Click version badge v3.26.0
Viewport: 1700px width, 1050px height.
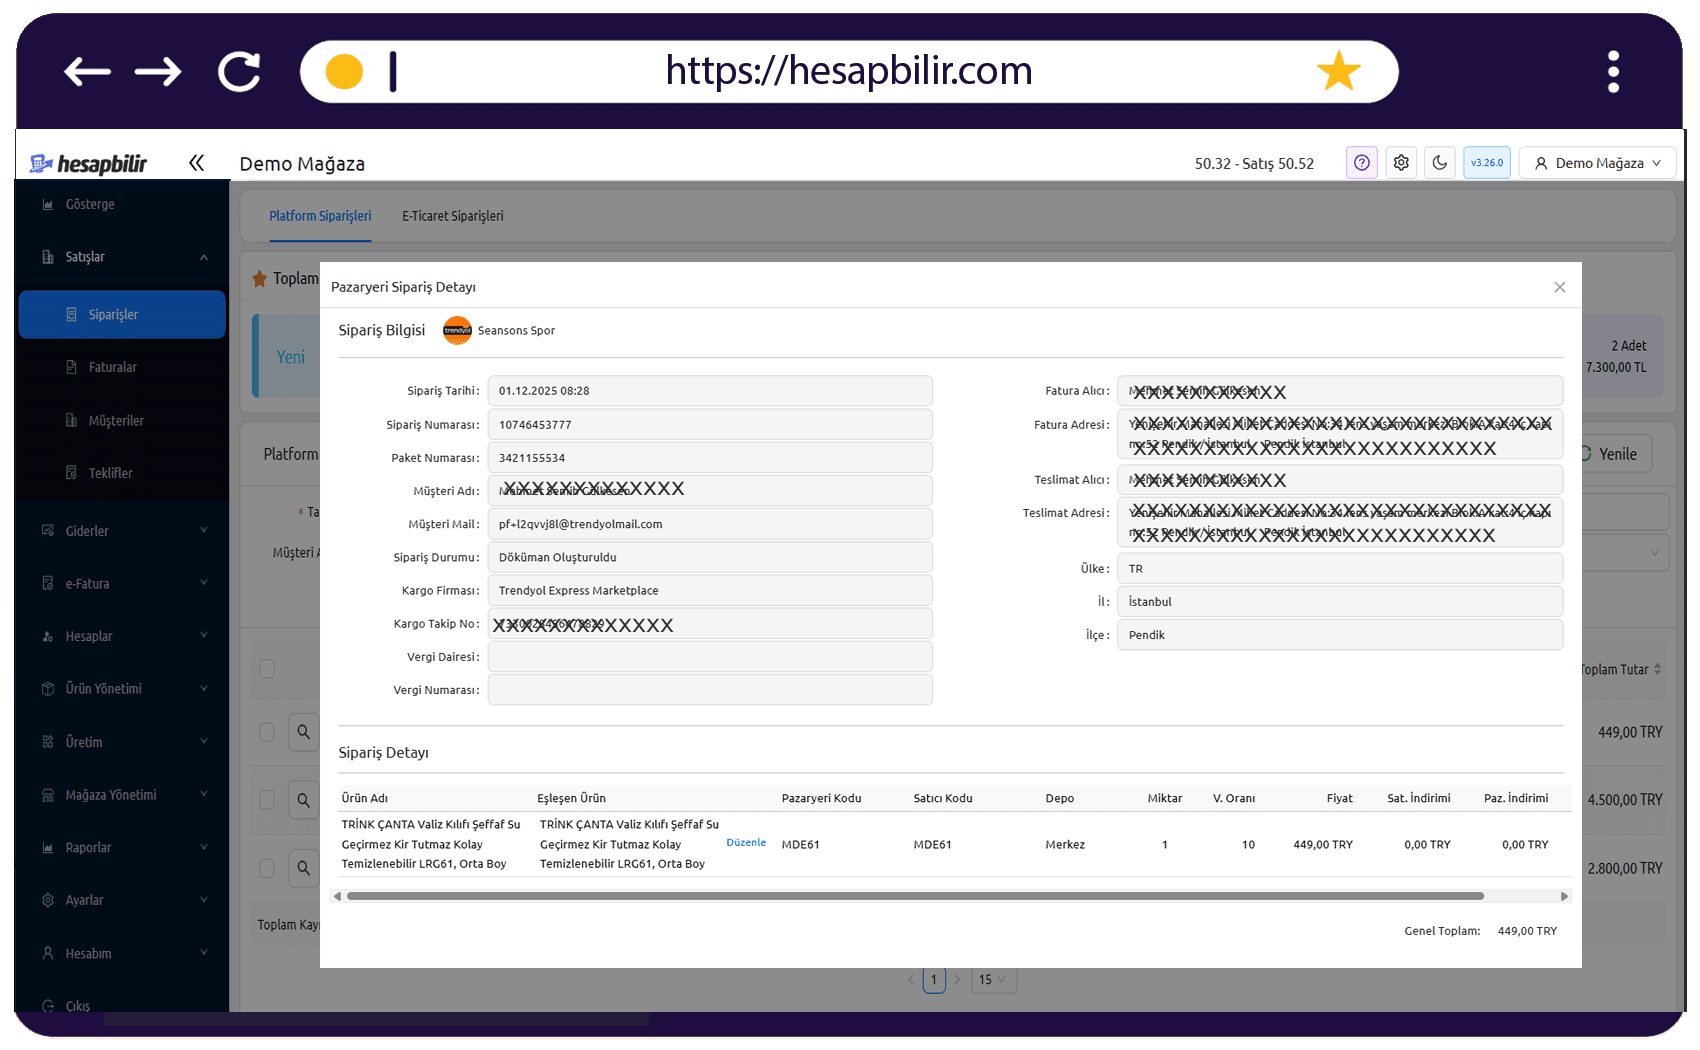pos(1486,163)
